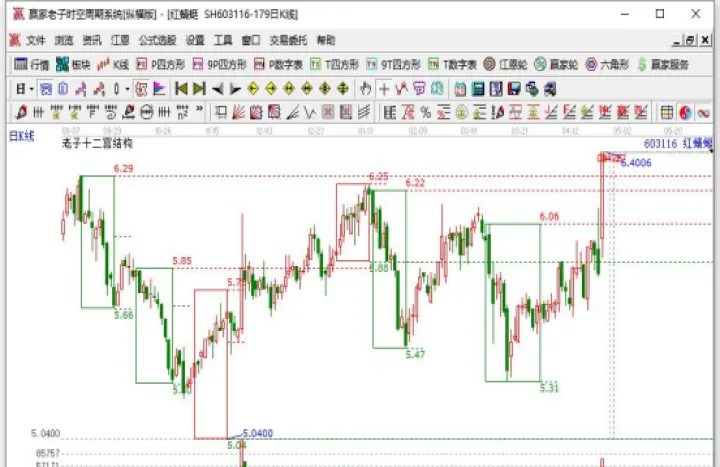Select the percent (%) line tool
This screenshot has height=467, width=720.
tap(425, 111)
